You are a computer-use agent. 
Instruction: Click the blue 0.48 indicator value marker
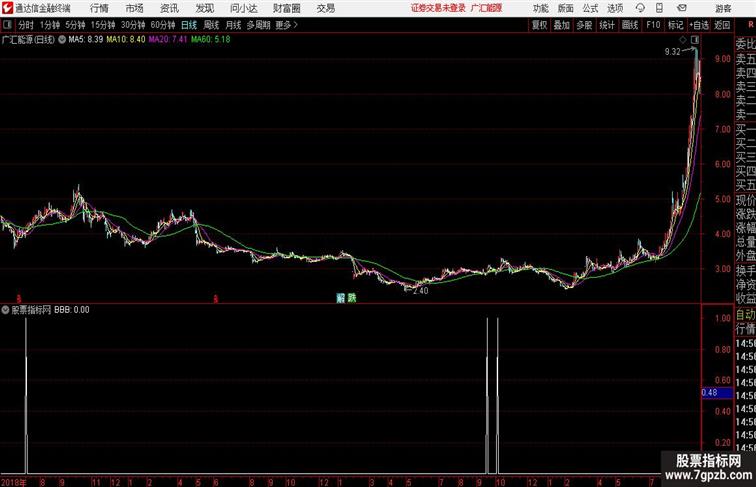pos(717,392)
